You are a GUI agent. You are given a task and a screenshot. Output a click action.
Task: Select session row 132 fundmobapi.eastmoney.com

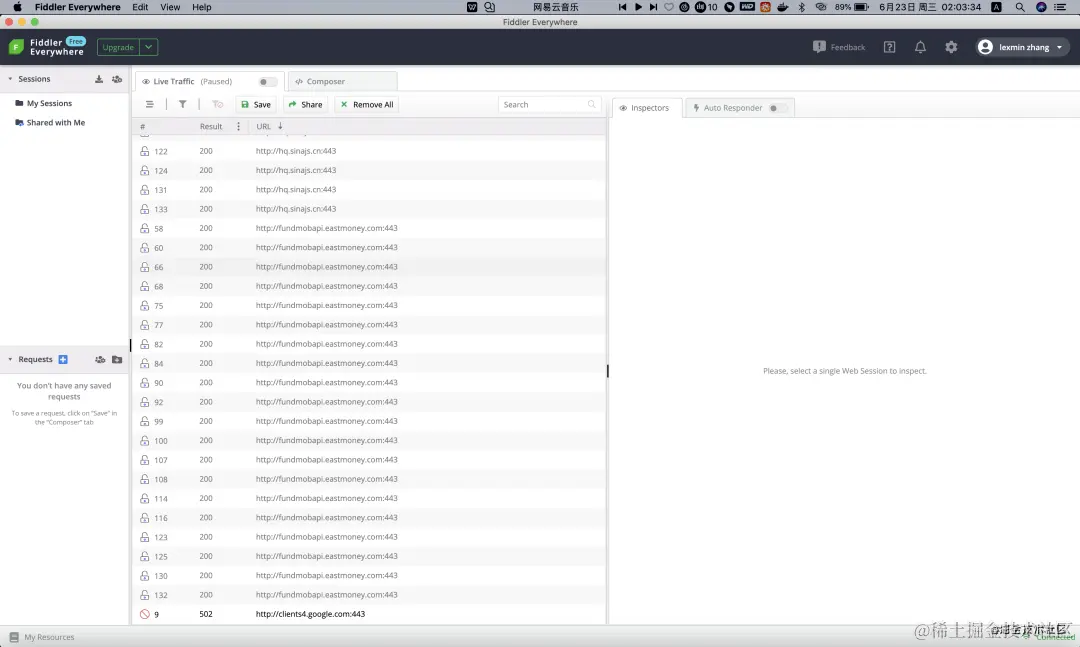(369, 595)
